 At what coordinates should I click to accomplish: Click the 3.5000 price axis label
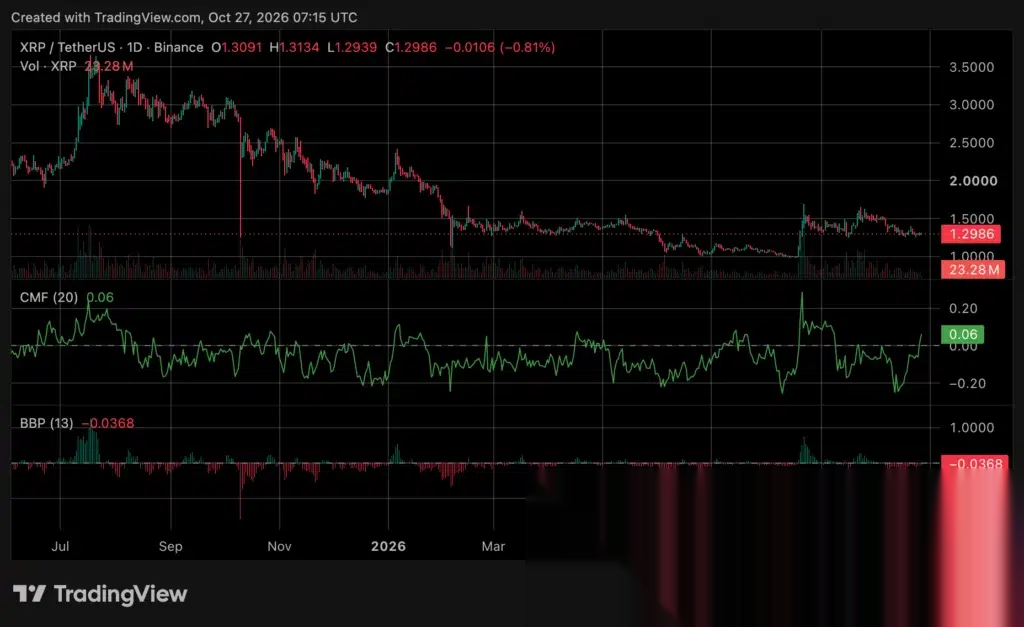(x=971, y=67)
